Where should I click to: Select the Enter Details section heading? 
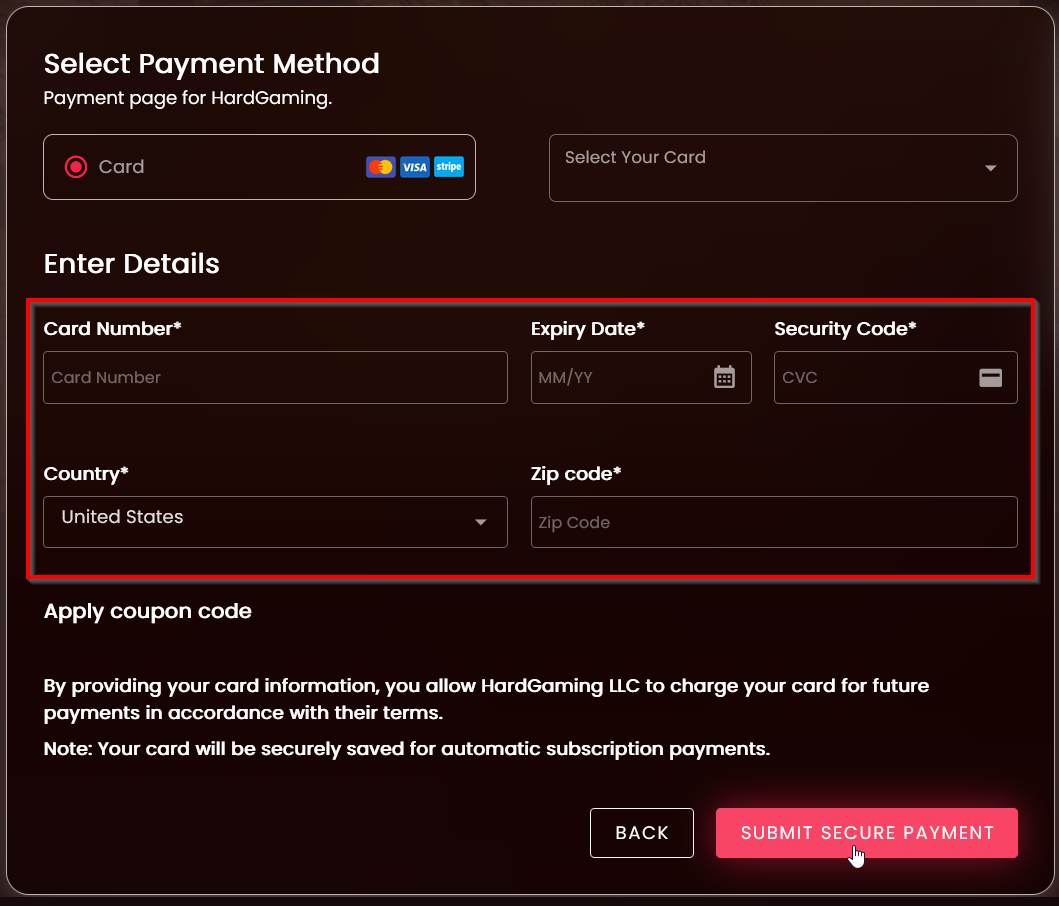[x=131, y=264]
